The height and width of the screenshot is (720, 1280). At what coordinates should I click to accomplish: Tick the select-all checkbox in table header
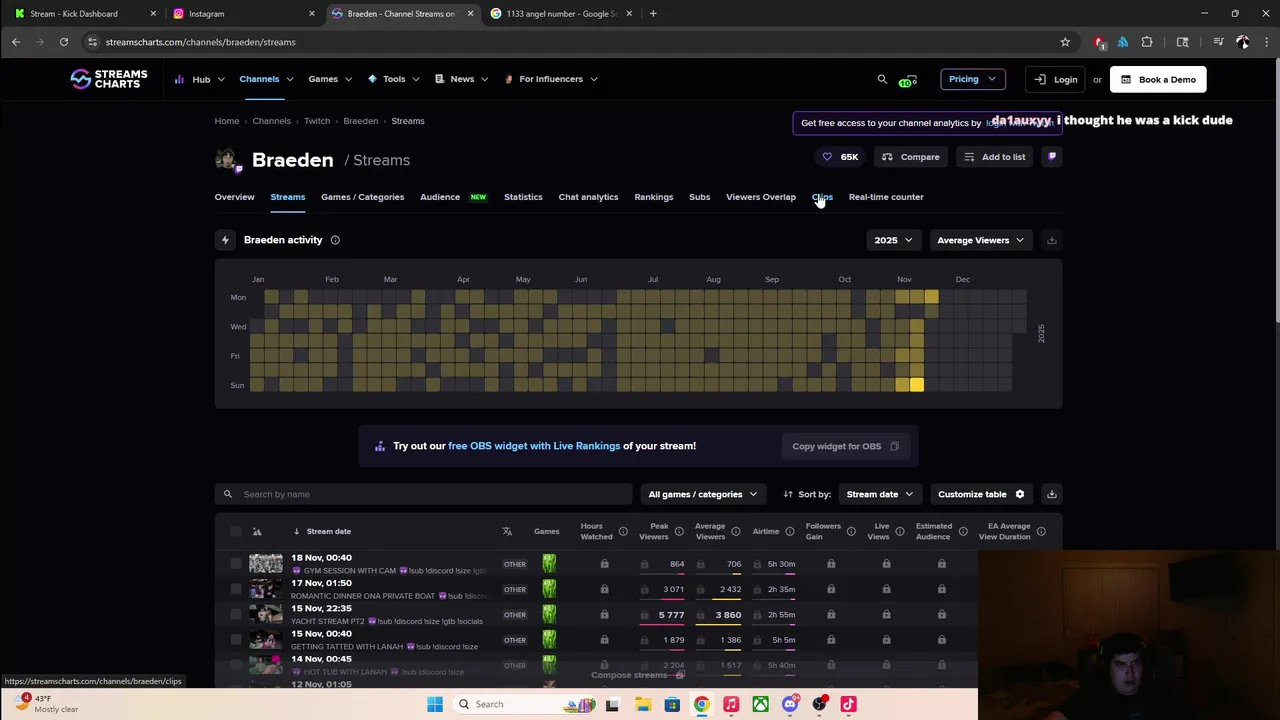pos(236,531)
